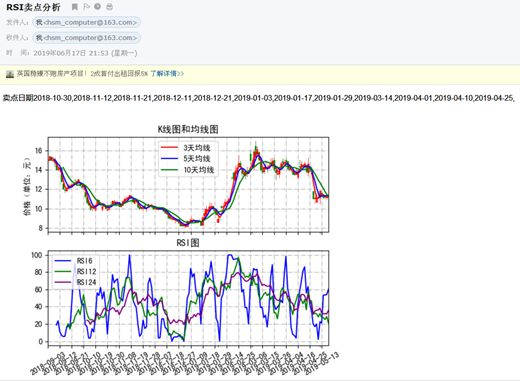520x381 pixels.
Task: Print the email using the printer icon
Action: click(x=109, y=7)
